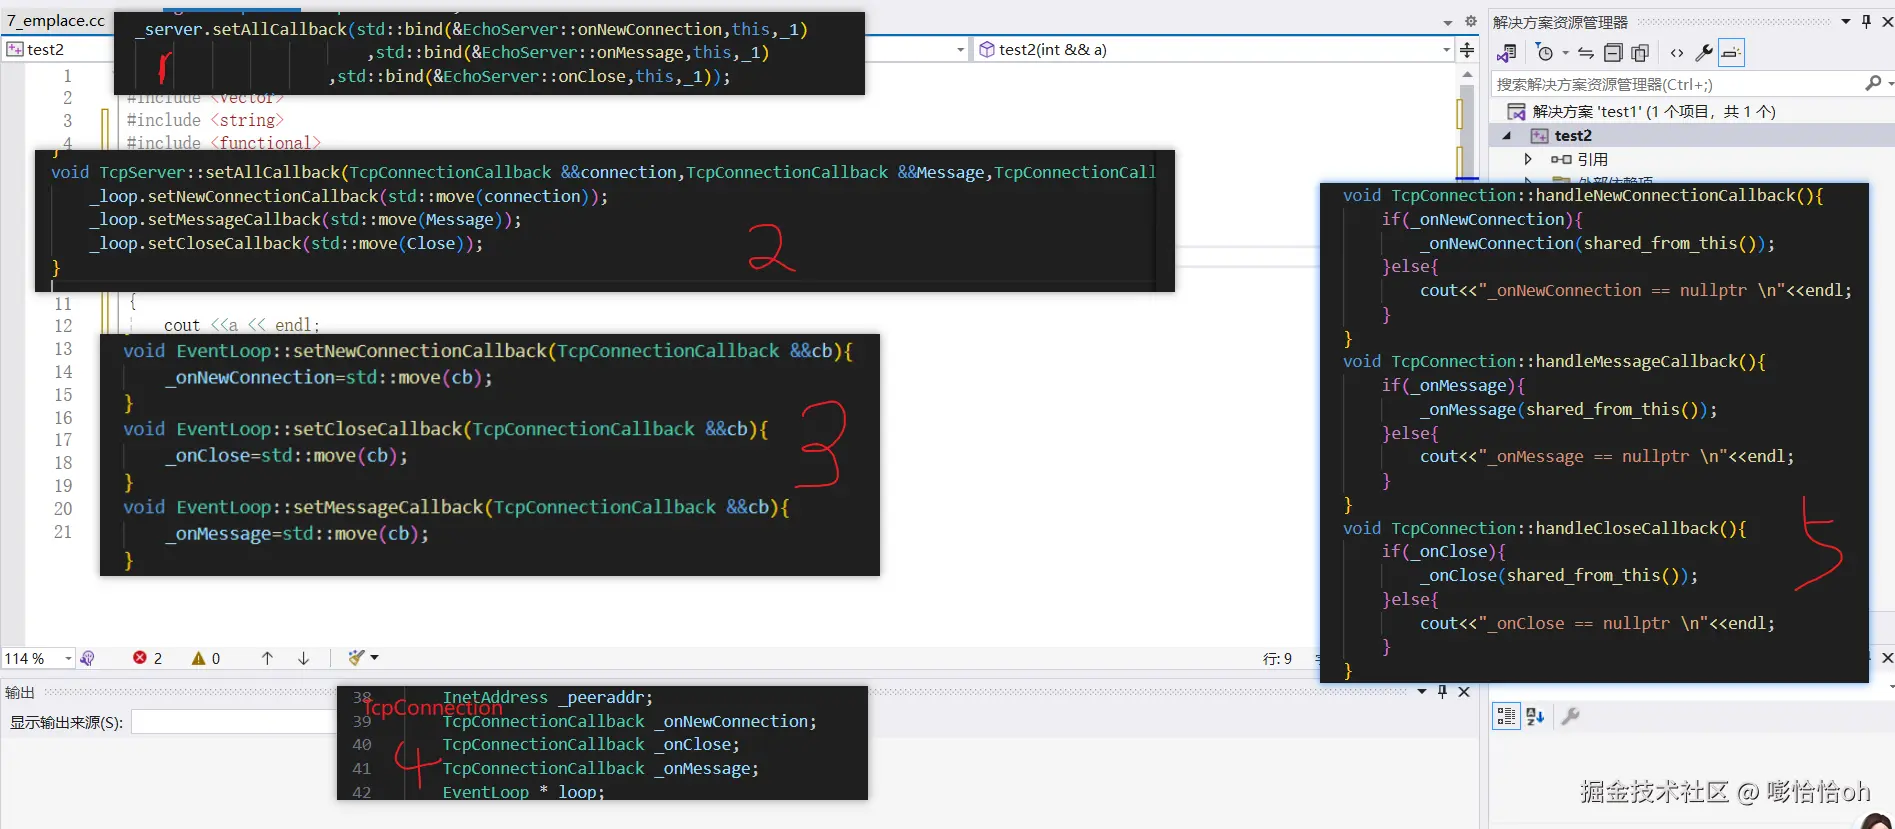Viewport: 1895px width, 829px height.
Task: Open Solution Explorer window options dropdown
Action: click(x=1846, y=21)
